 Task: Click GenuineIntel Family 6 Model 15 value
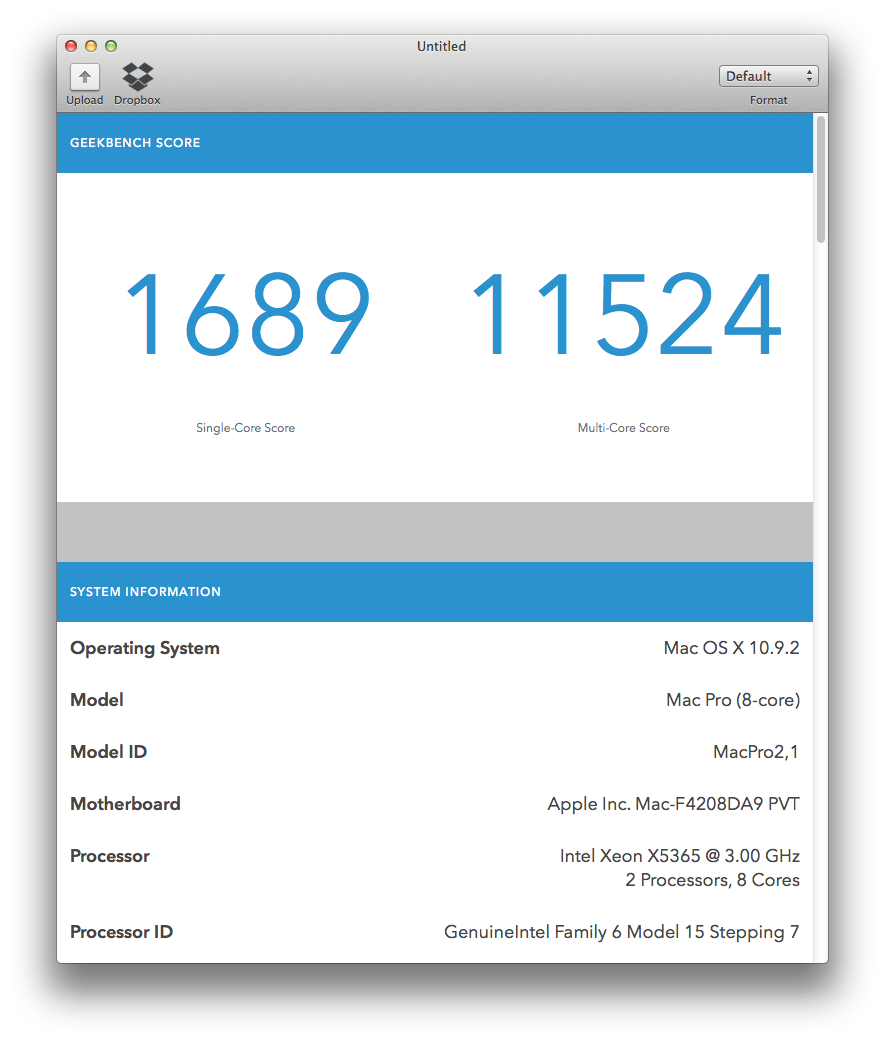(621, 932)
